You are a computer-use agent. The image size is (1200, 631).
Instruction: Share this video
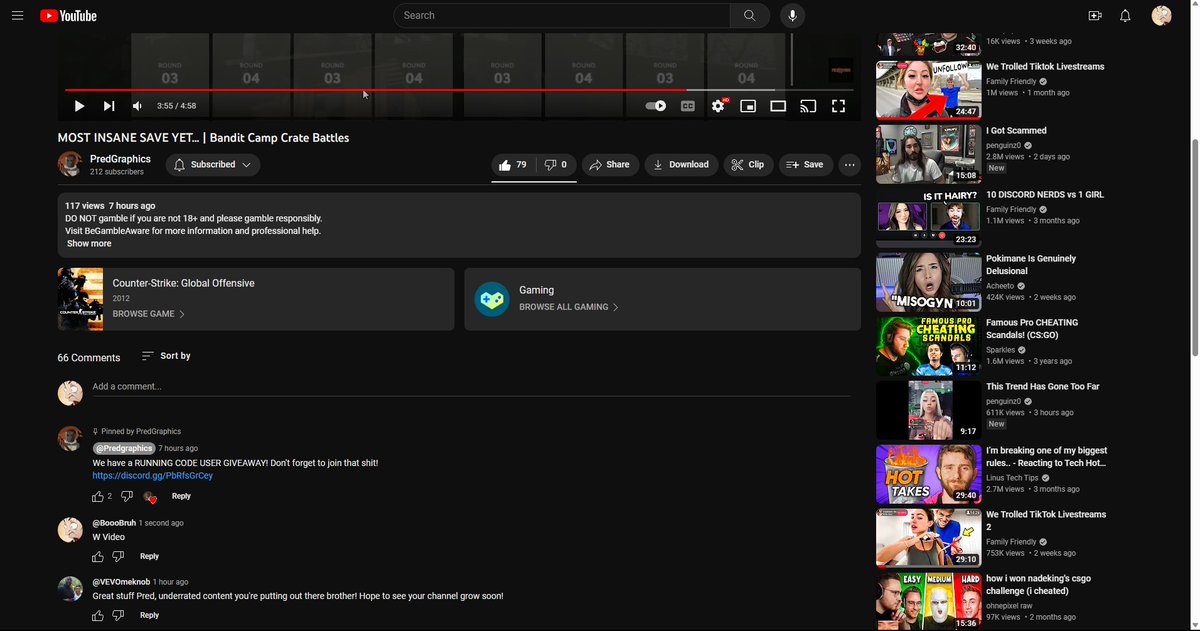pos(610,165)
